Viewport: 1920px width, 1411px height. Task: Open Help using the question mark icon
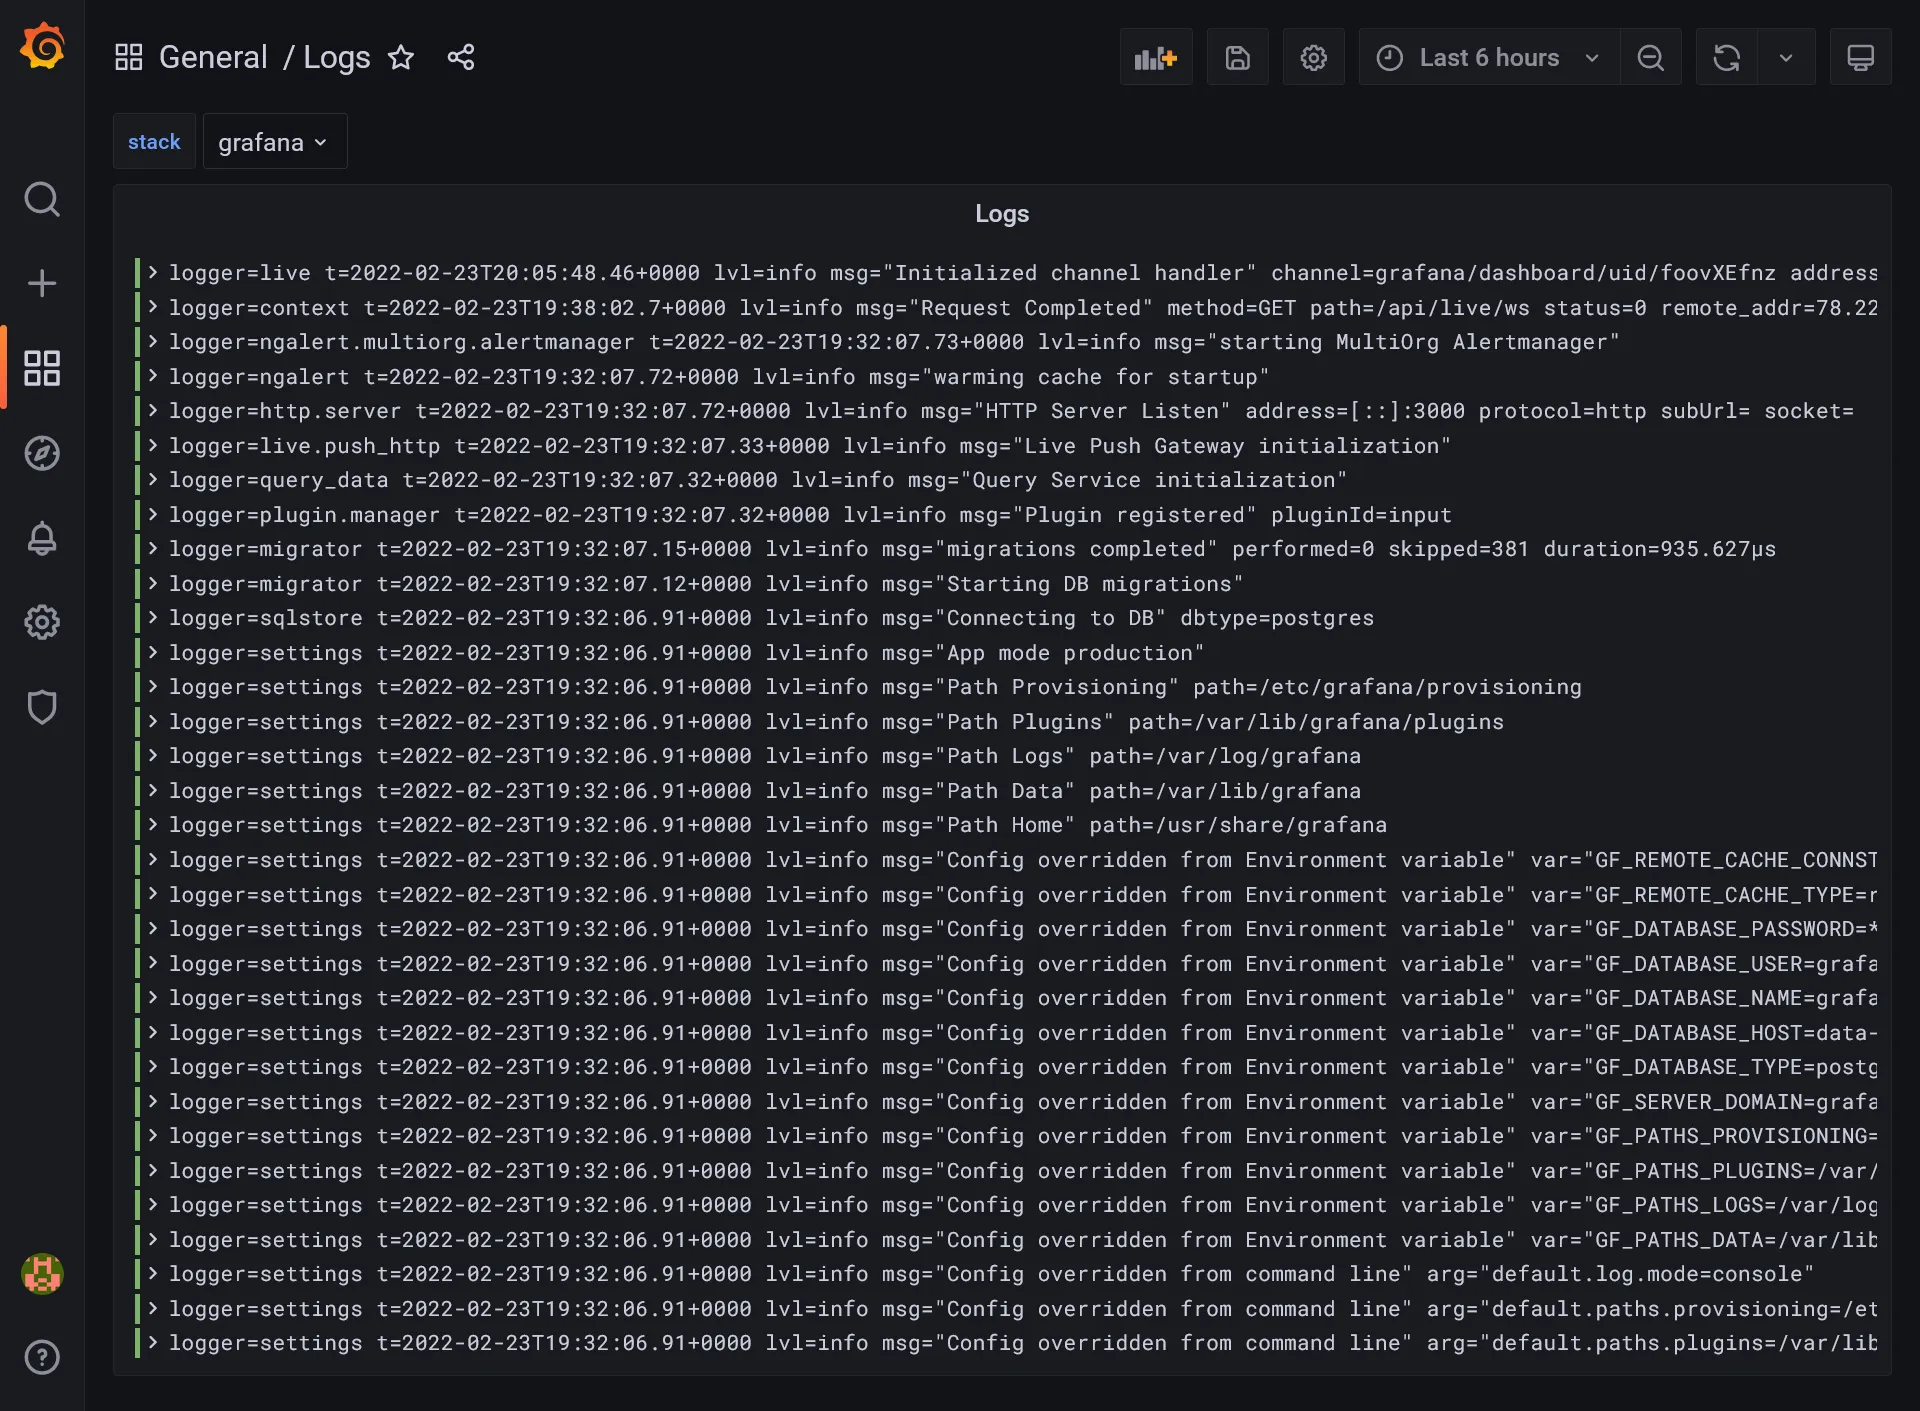[42, 1357]
